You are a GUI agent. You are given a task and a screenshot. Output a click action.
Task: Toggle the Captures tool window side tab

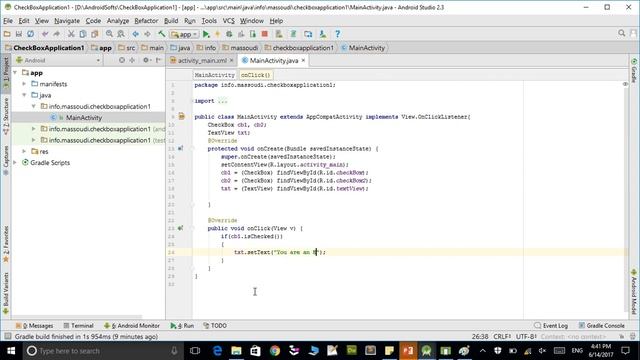tap(6, 161)
